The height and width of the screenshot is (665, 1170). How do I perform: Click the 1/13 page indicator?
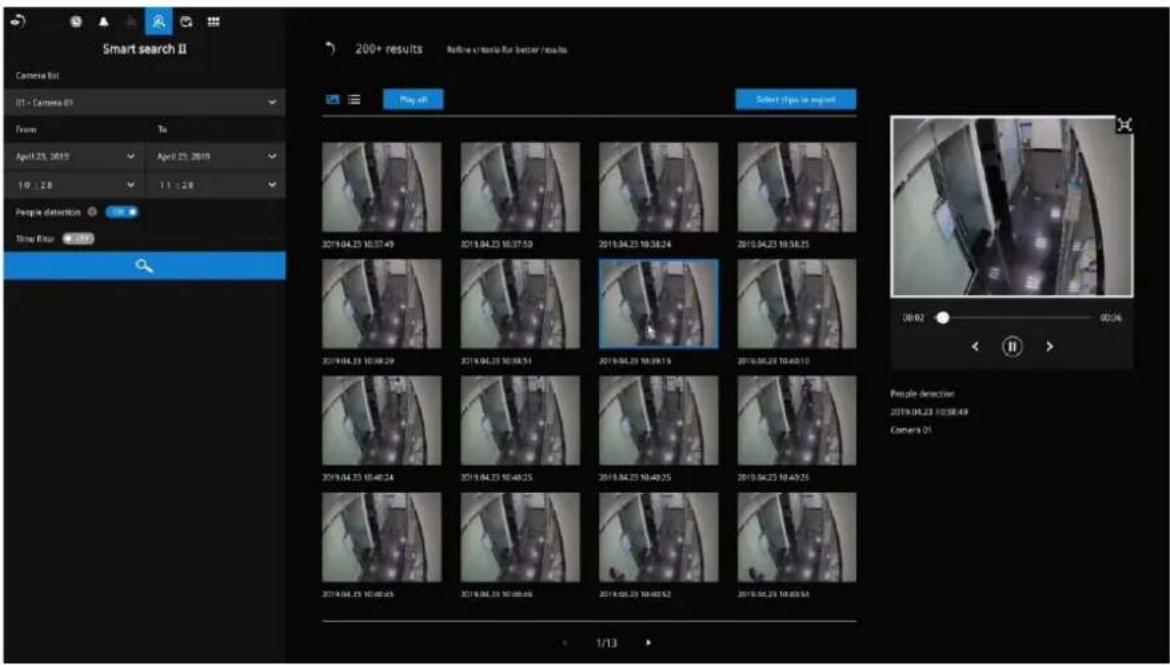tap(607, 643)
